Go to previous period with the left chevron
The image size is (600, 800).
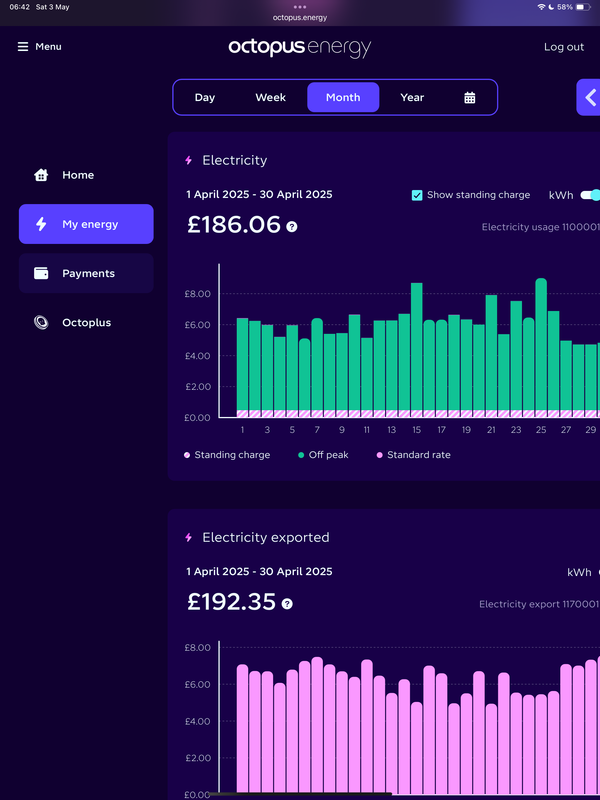click(x=590, y=97)
